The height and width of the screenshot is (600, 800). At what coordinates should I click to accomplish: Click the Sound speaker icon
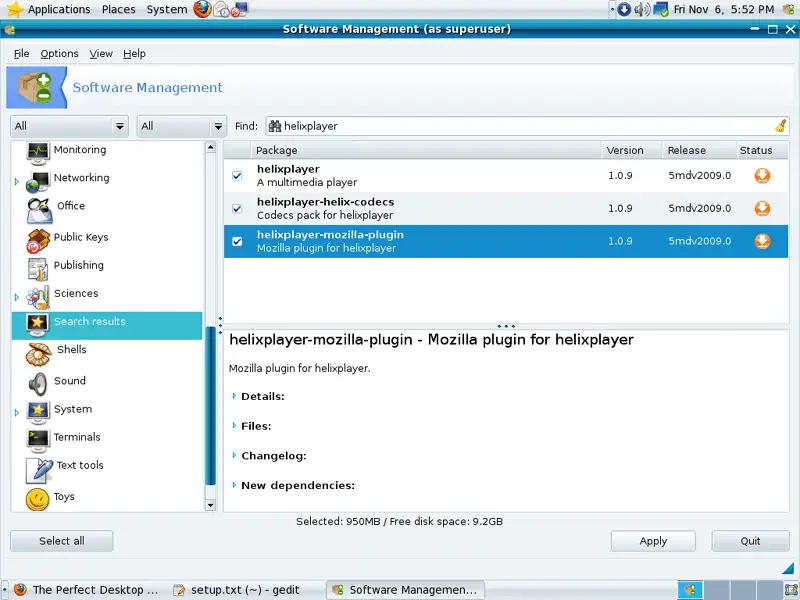[38, 384]
